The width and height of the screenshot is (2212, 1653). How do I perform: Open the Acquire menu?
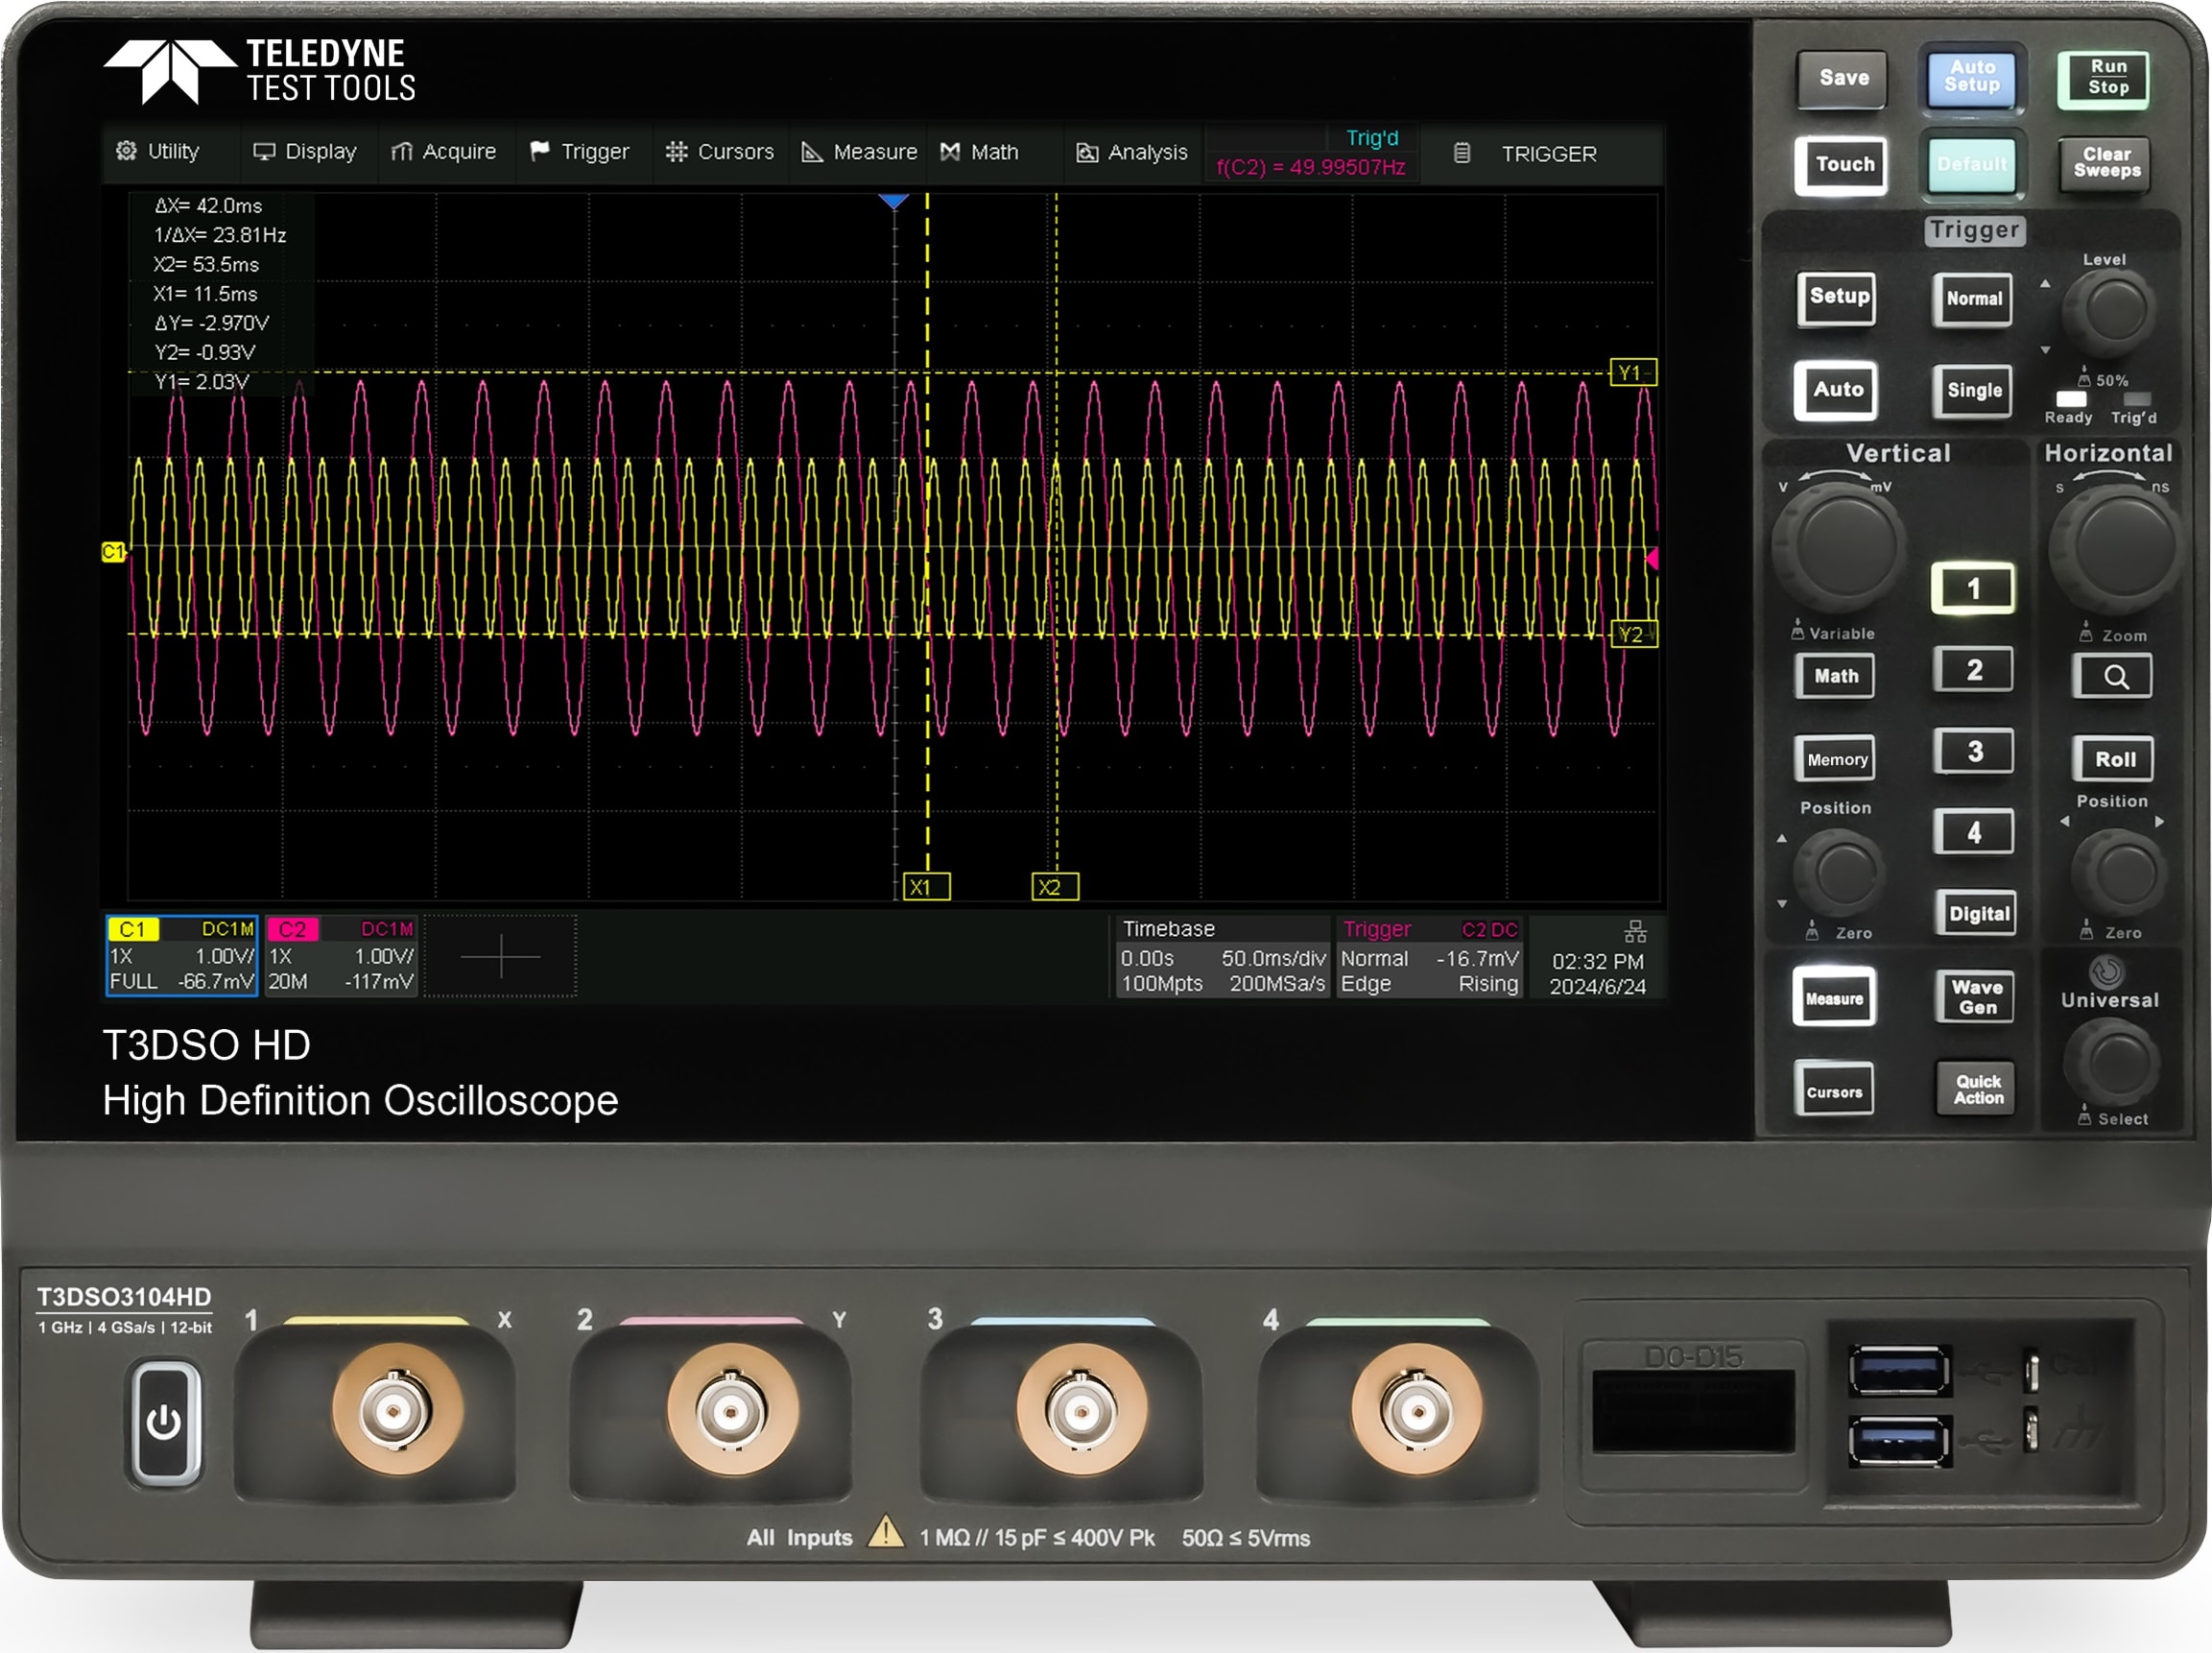coord(444,152)
